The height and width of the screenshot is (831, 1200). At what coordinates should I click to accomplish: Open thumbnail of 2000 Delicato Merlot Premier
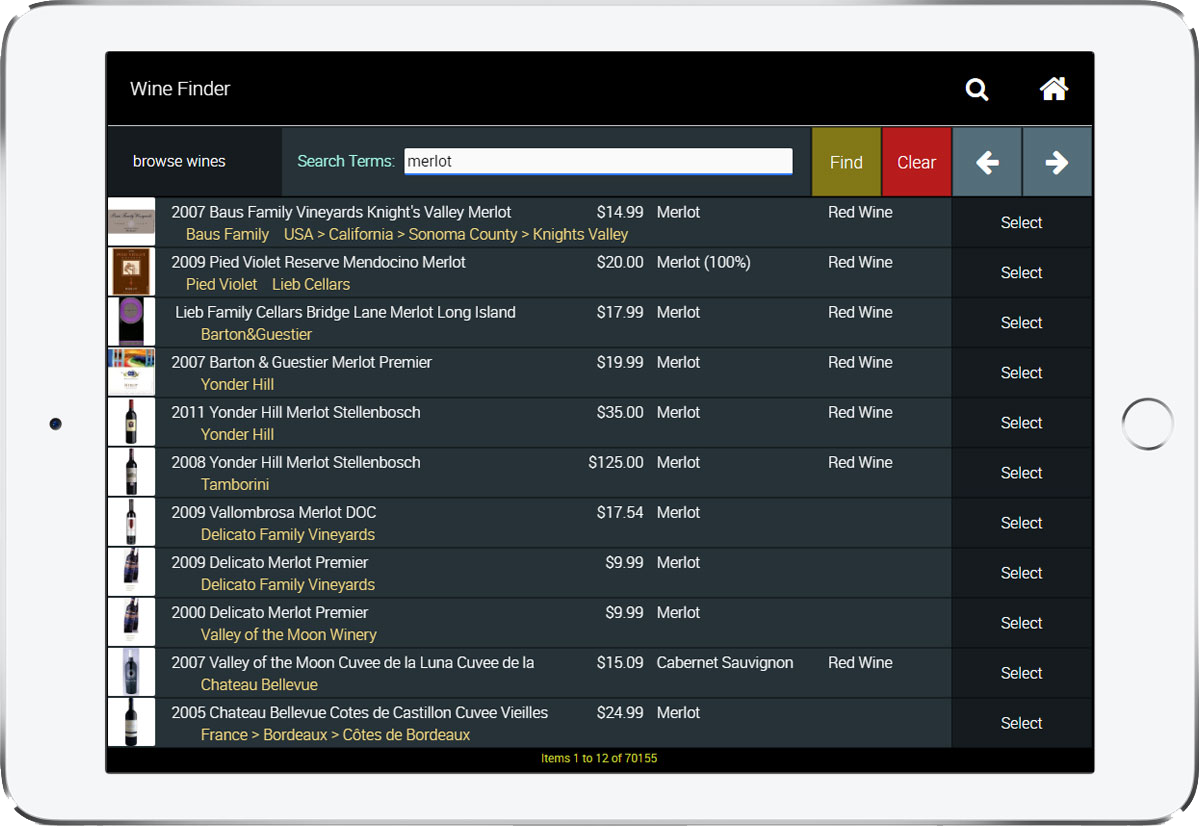tap(131, 622)
